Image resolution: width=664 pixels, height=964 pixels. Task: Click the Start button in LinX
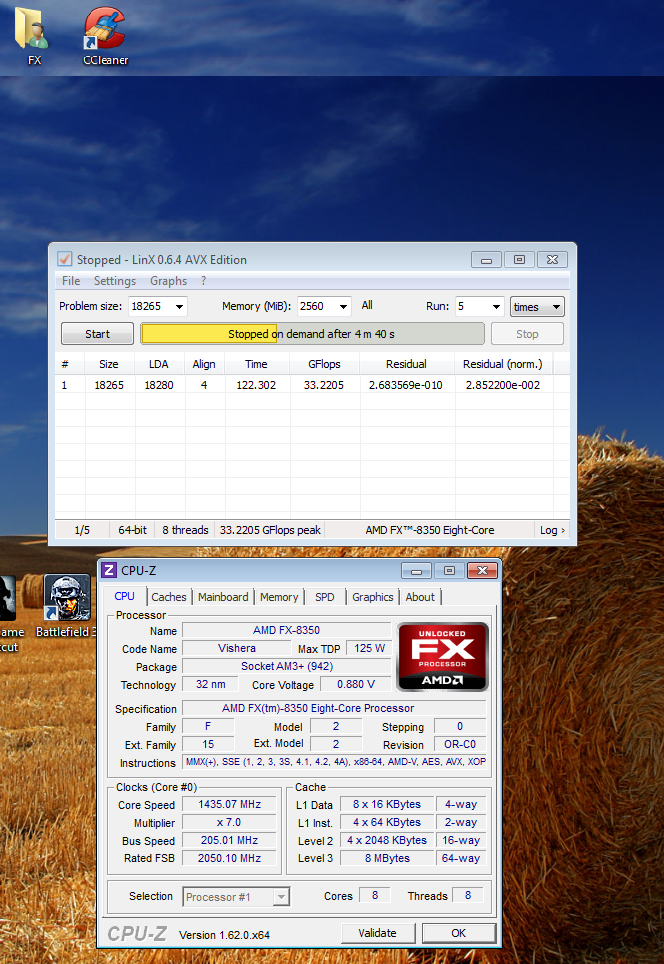click(x=97, y=334)
